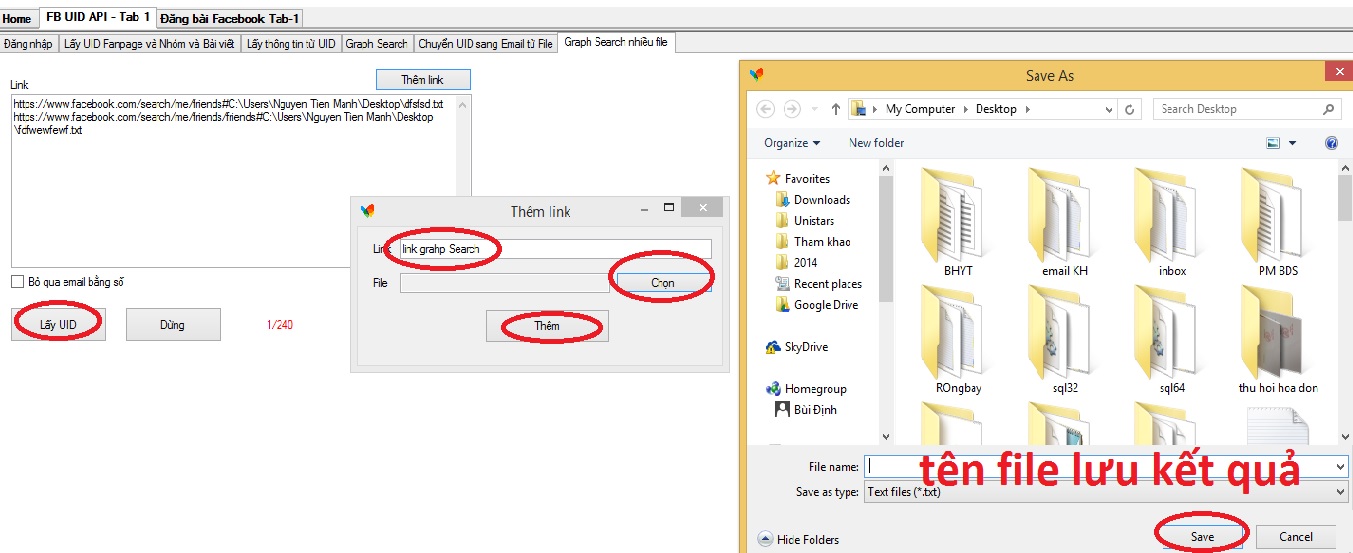Select SkyDrive in the navigation pane
Screen dimensions: 1353x553
point(806,346)
